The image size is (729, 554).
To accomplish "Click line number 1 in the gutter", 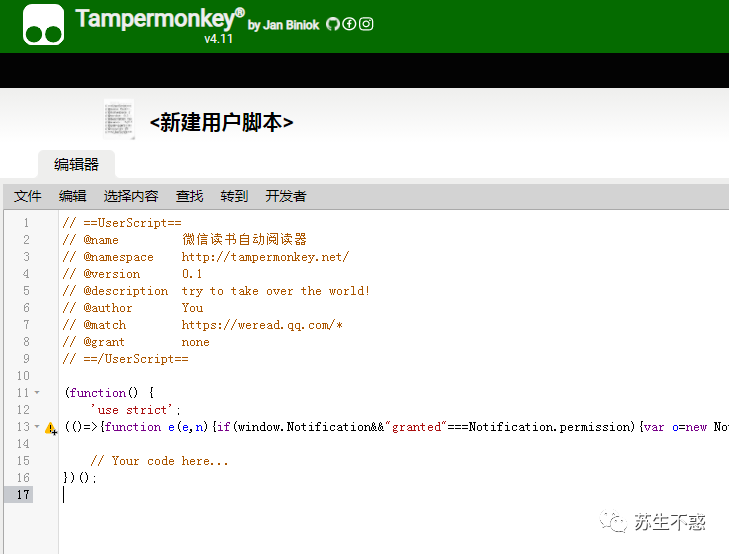I will (x=27, y=223).
